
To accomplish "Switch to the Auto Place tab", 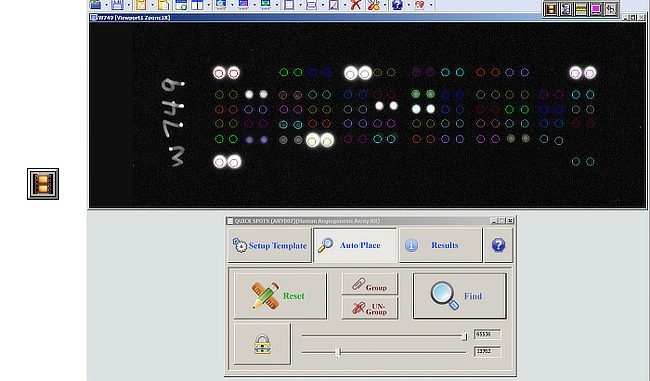I will [355, 245].
